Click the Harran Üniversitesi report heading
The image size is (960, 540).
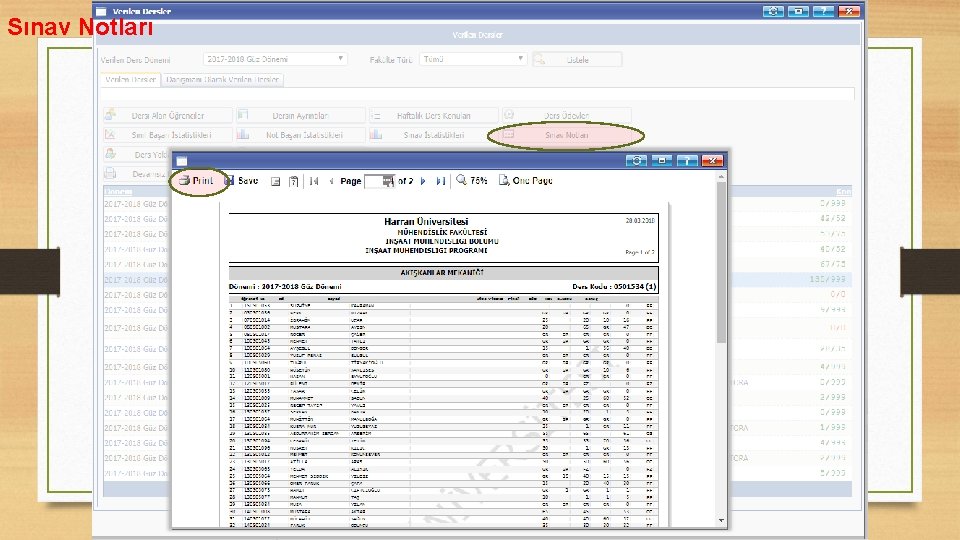tap(426, 222)
